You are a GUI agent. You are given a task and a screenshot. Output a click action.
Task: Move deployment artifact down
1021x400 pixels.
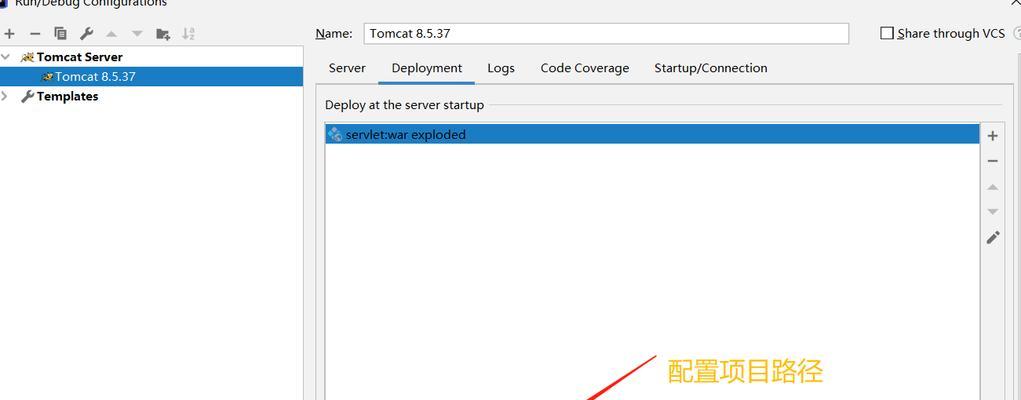[992, 212]
